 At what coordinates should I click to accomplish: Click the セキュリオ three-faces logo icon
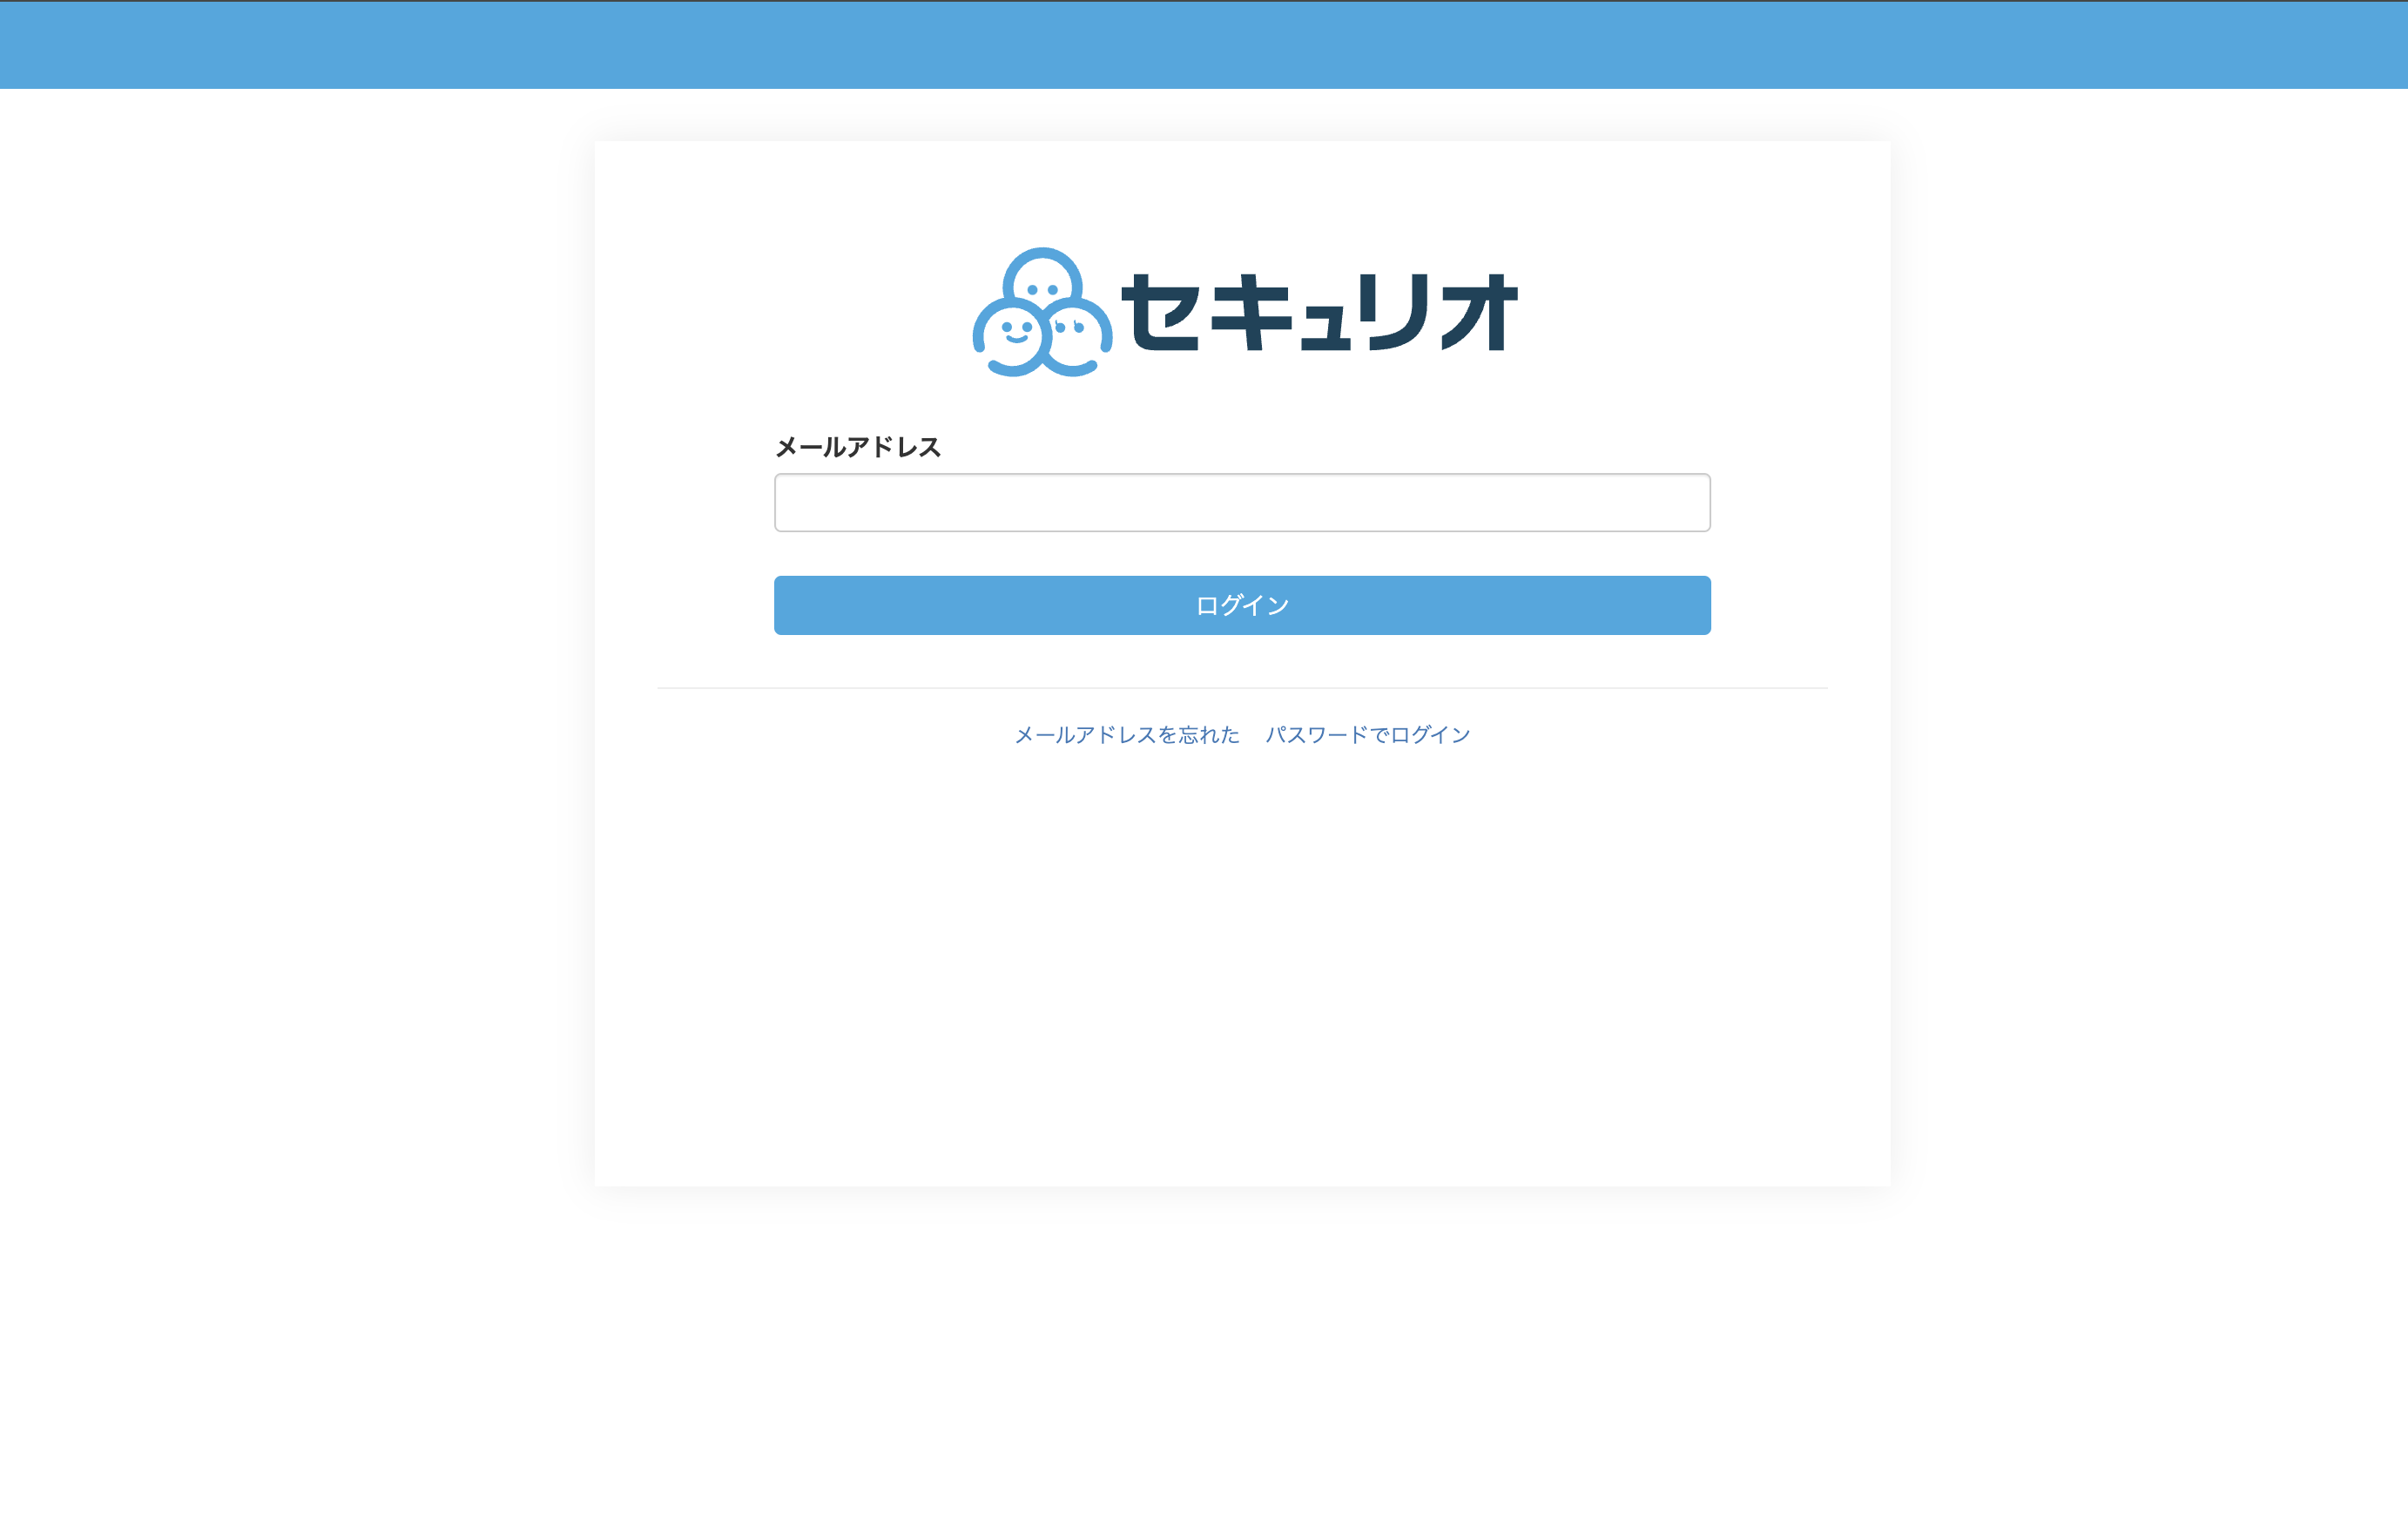[x=1042, y=312]
